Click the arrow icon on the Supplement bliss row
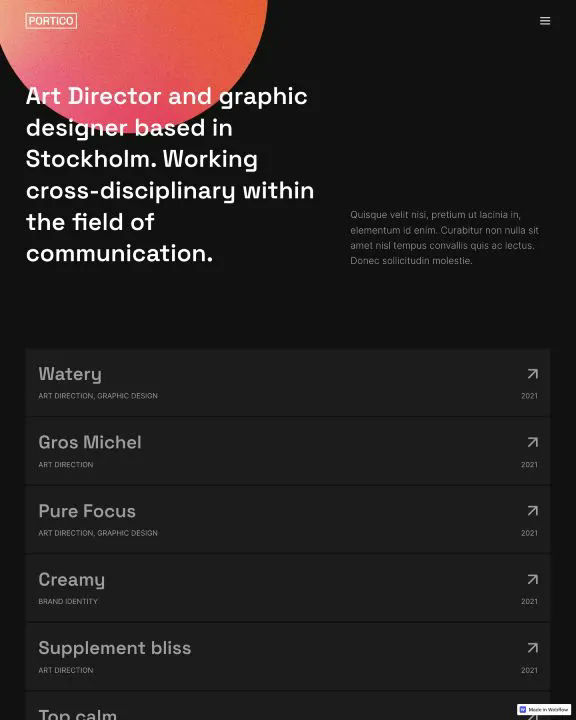576x720 pixels. [532, 648]
